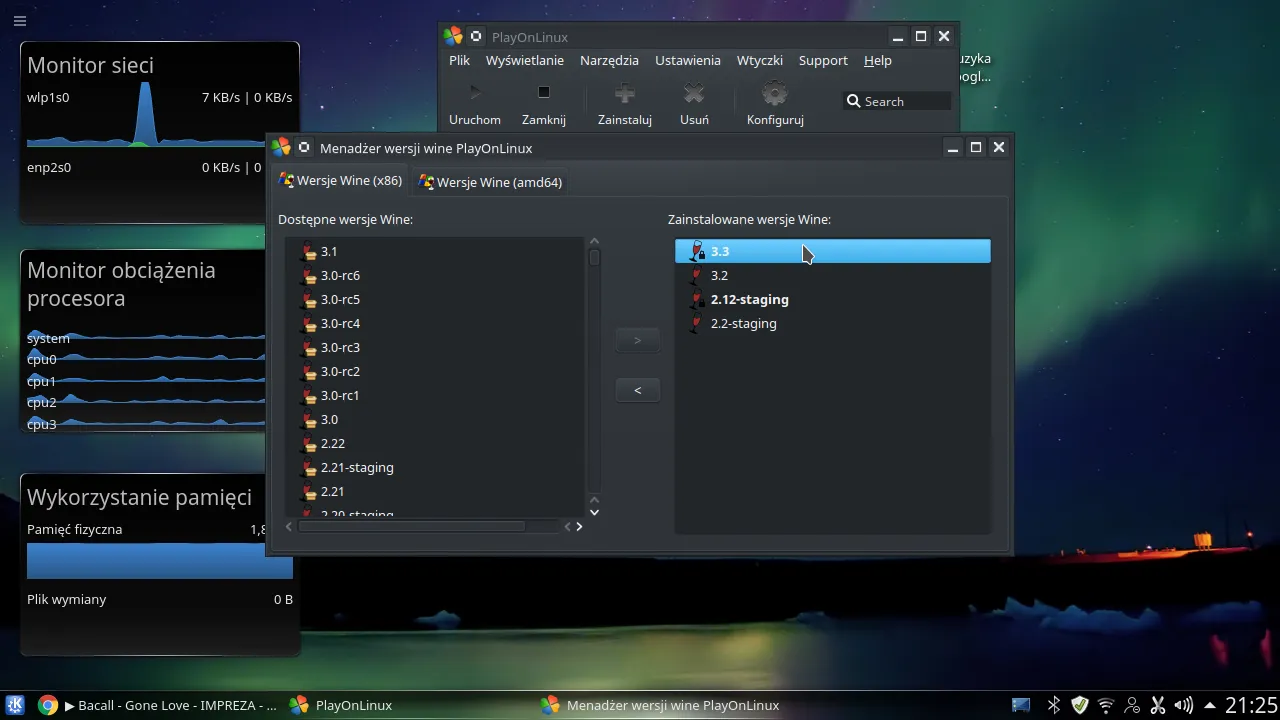Click the down arrow of the available list's scrollbar

pos(594,512)
